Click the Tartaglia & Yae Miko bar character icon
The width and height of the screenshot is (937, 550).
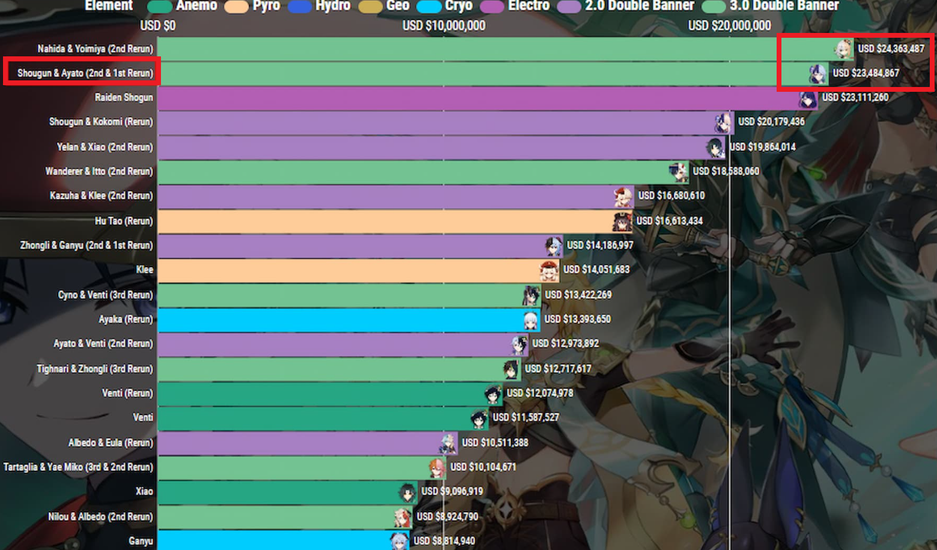[x=437, y=468]
